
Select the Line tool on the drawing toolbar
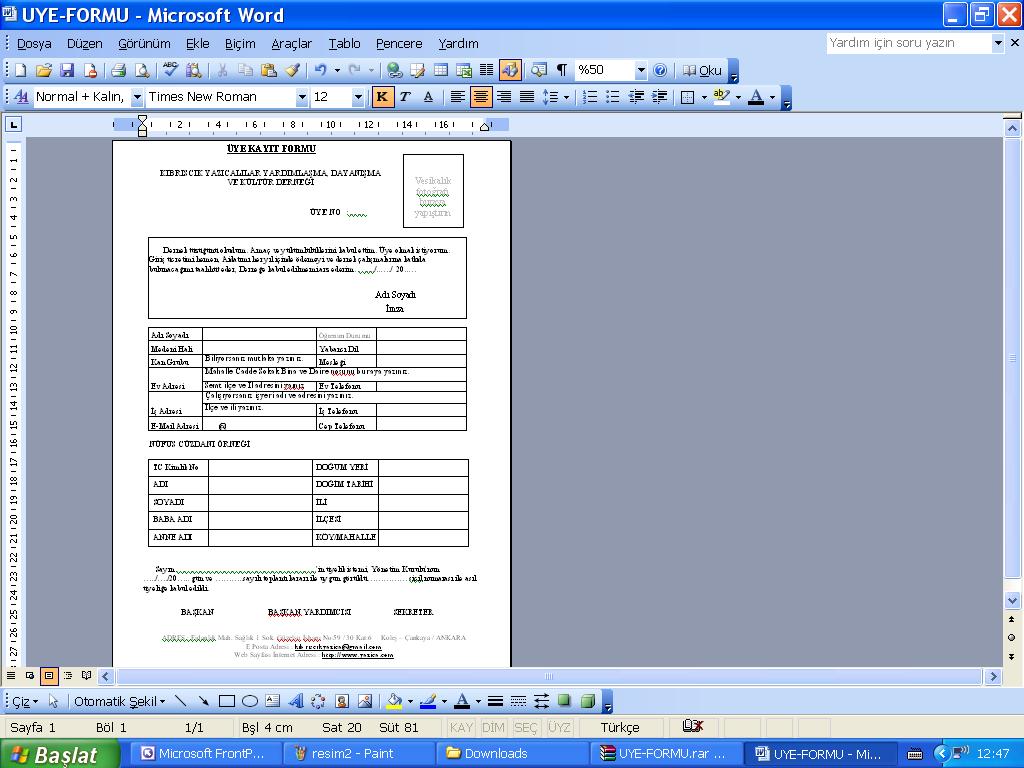click(180, 701)
